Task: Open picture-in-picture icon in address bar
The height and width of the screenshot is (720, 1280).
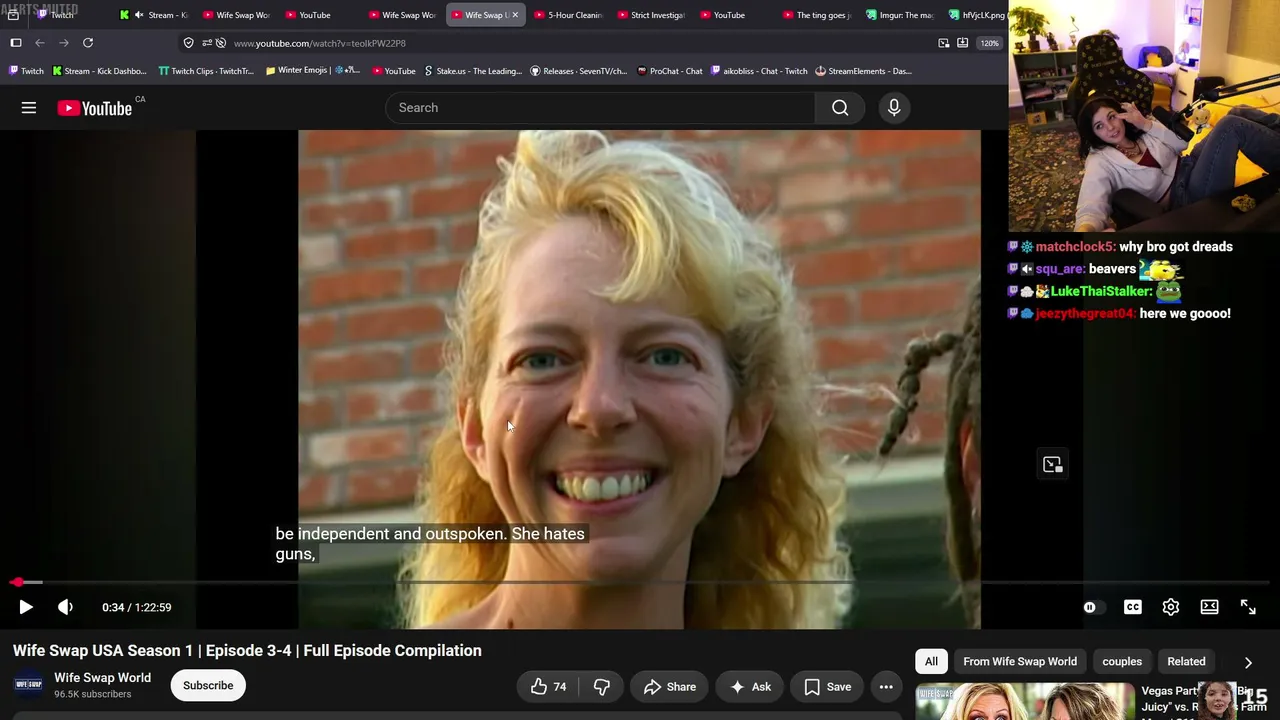Action: 944,43
